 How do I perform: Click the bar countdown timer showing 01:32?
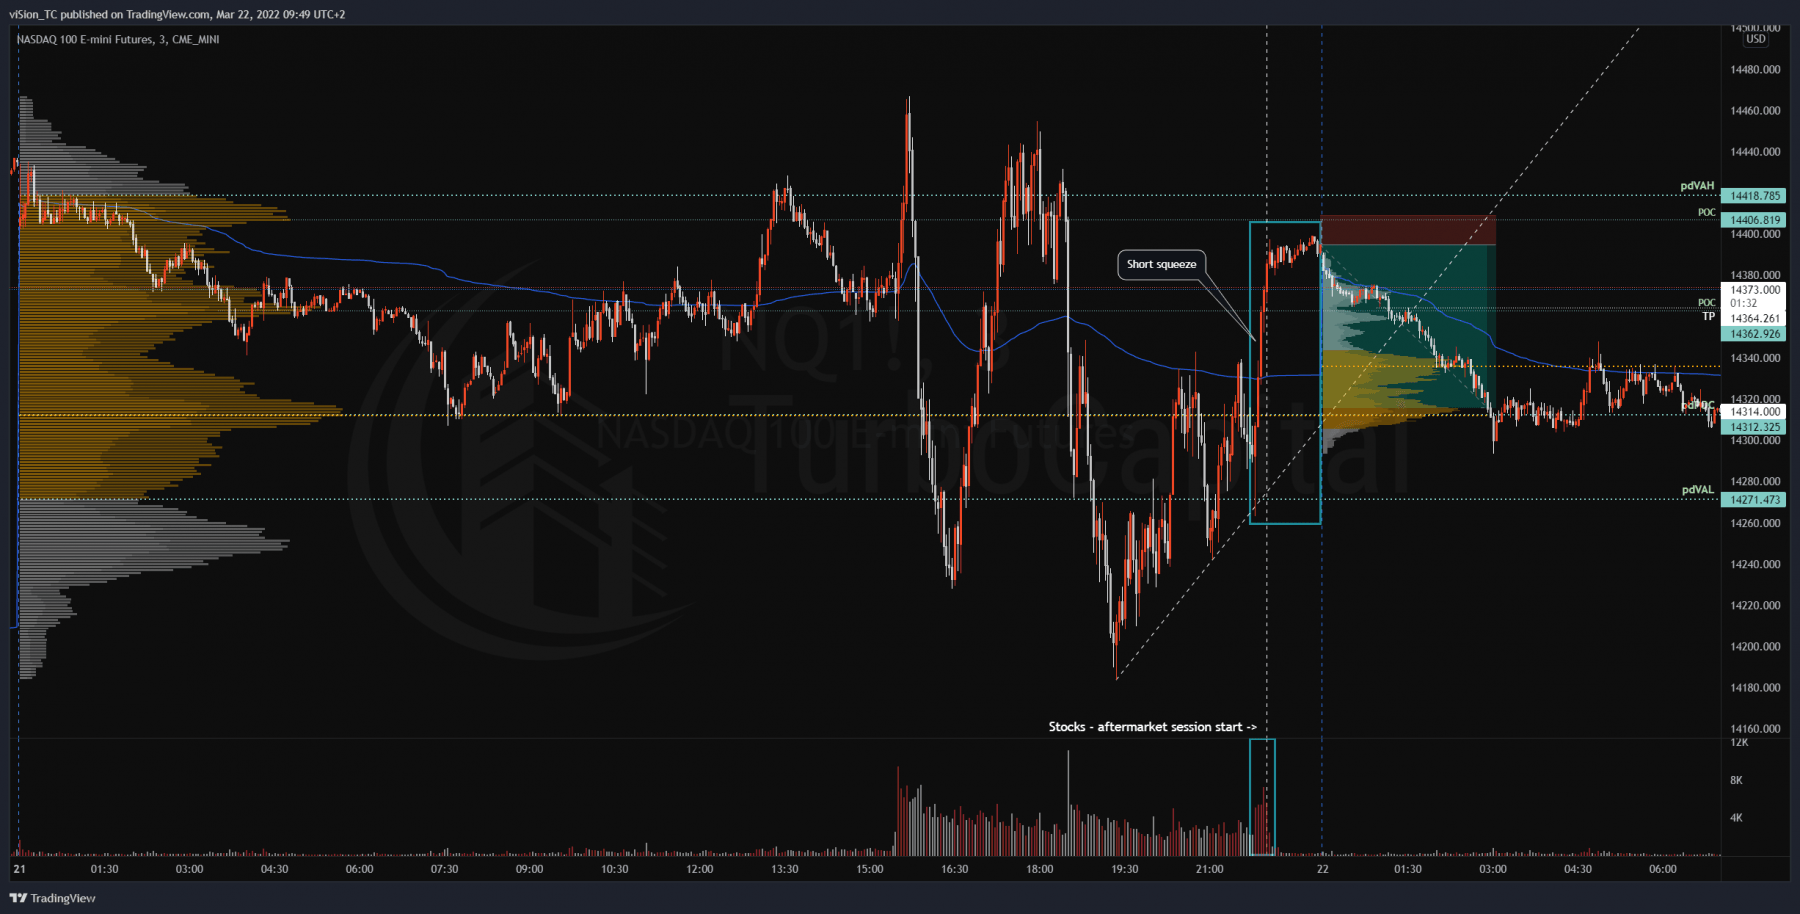(x=1744, y=302)
